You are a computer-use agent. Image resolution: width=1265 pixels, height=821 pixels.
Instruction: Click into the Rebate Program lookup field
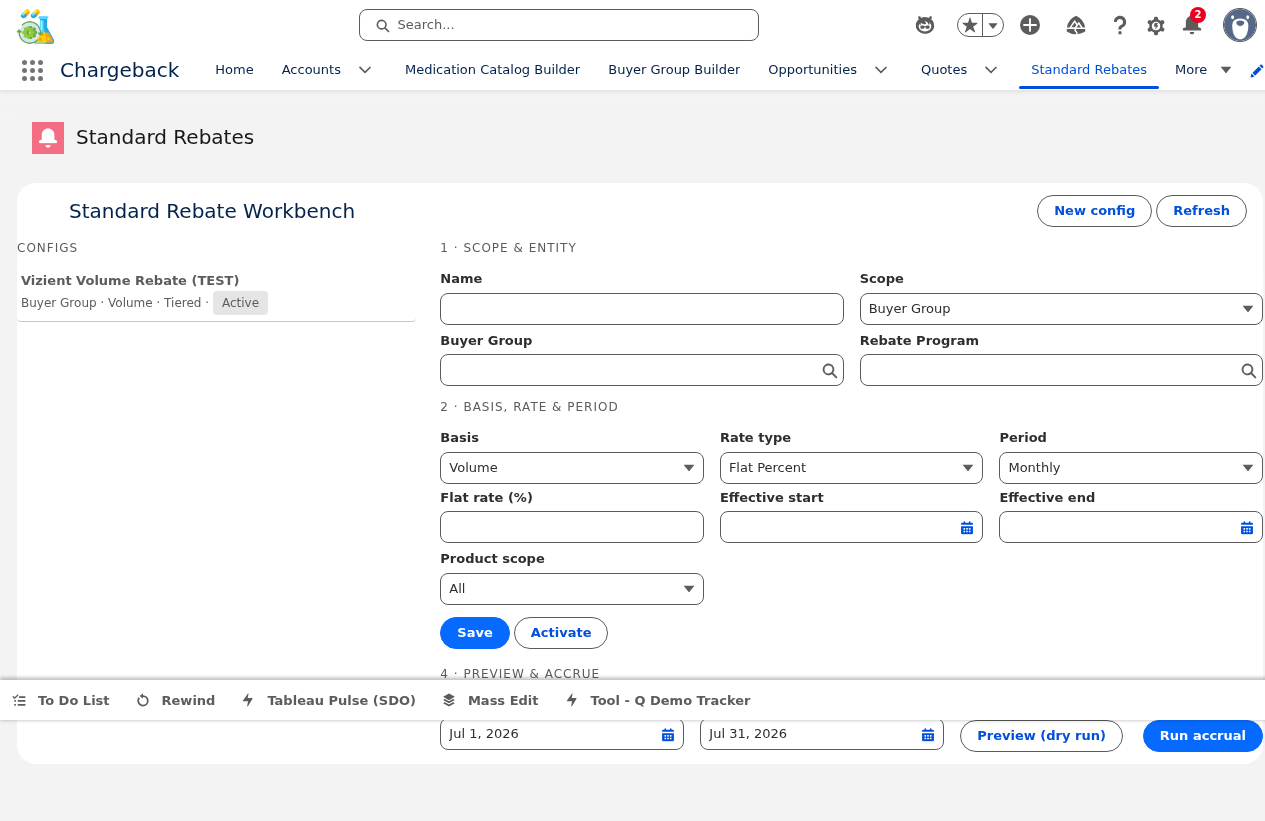tap(1061, 370)
